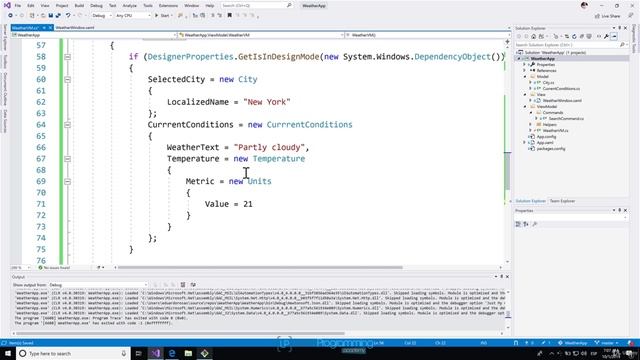Click the categorized view icon in Properties panel
640x360 pixels.
click(518, 224)
